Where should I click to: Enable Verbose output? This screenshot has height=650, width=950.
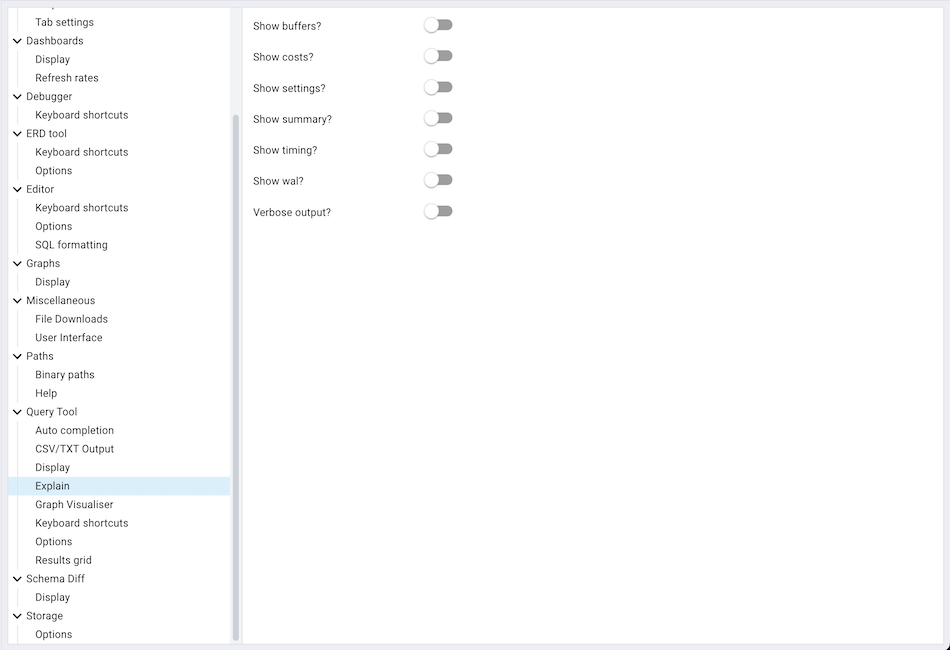pos(438,211)
